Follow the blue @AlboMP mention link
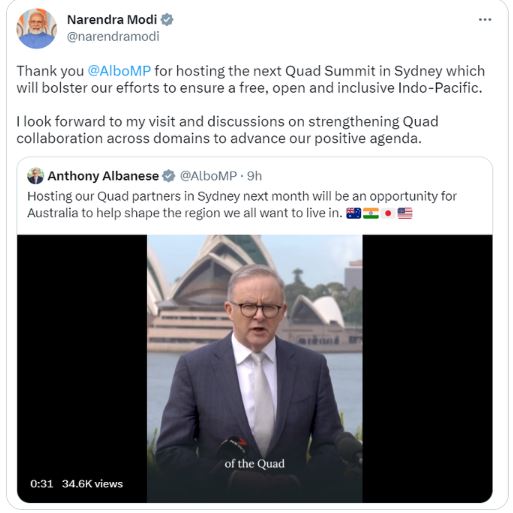 point(119,71)
